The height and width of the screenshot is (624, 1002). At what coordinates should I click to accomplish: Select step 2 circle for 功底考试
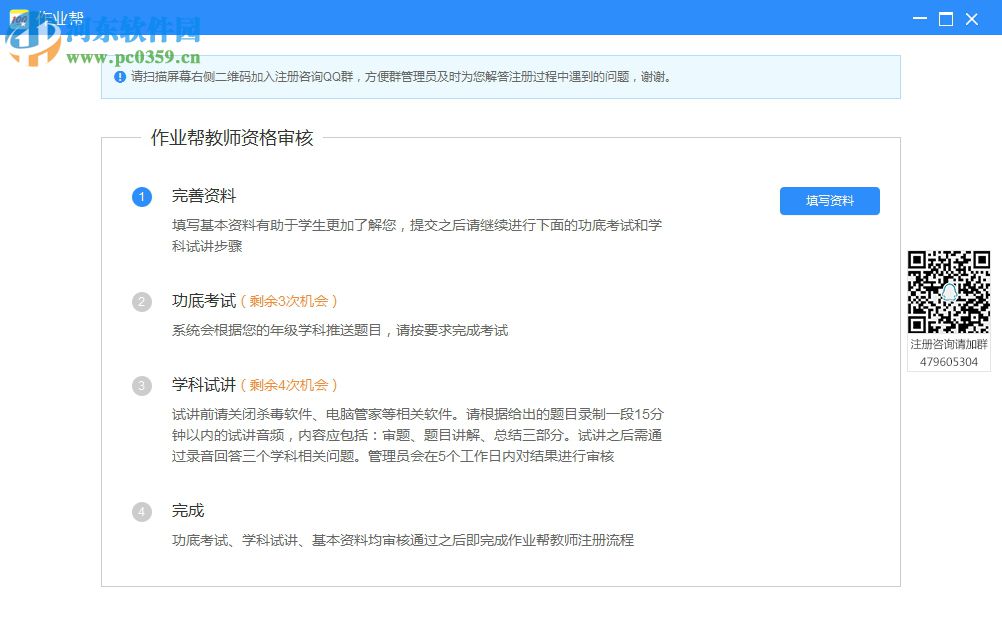[x=142, y=300]
